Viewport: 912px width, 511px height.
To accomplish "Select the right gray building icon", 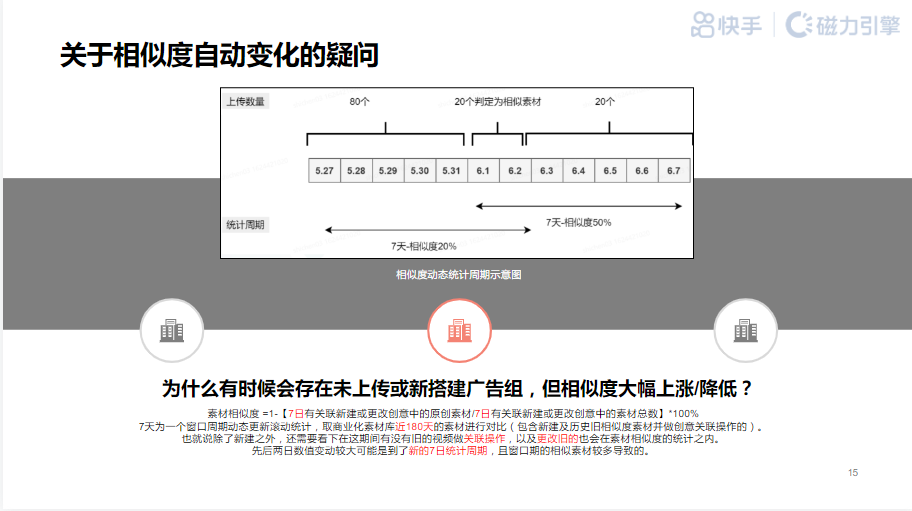I will tap(745, 330).
